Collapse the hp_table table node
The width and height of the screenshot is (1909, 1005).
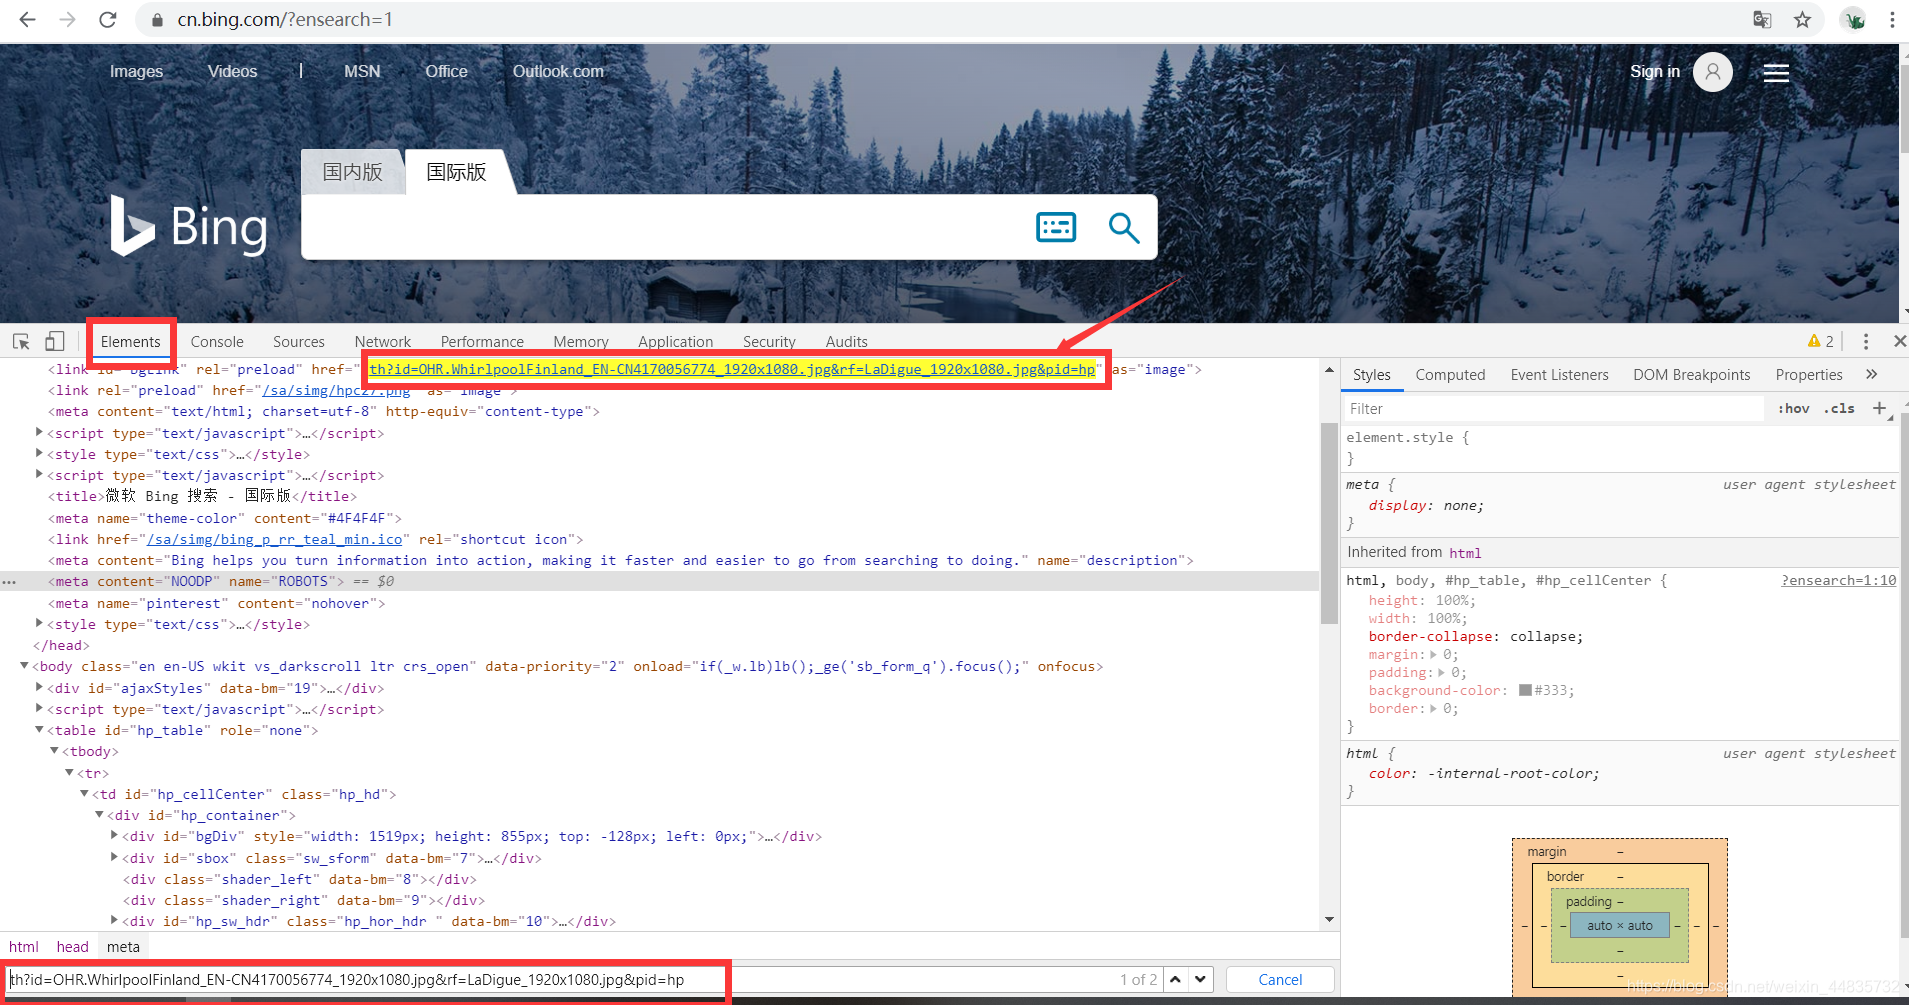(x=39, y=730)
